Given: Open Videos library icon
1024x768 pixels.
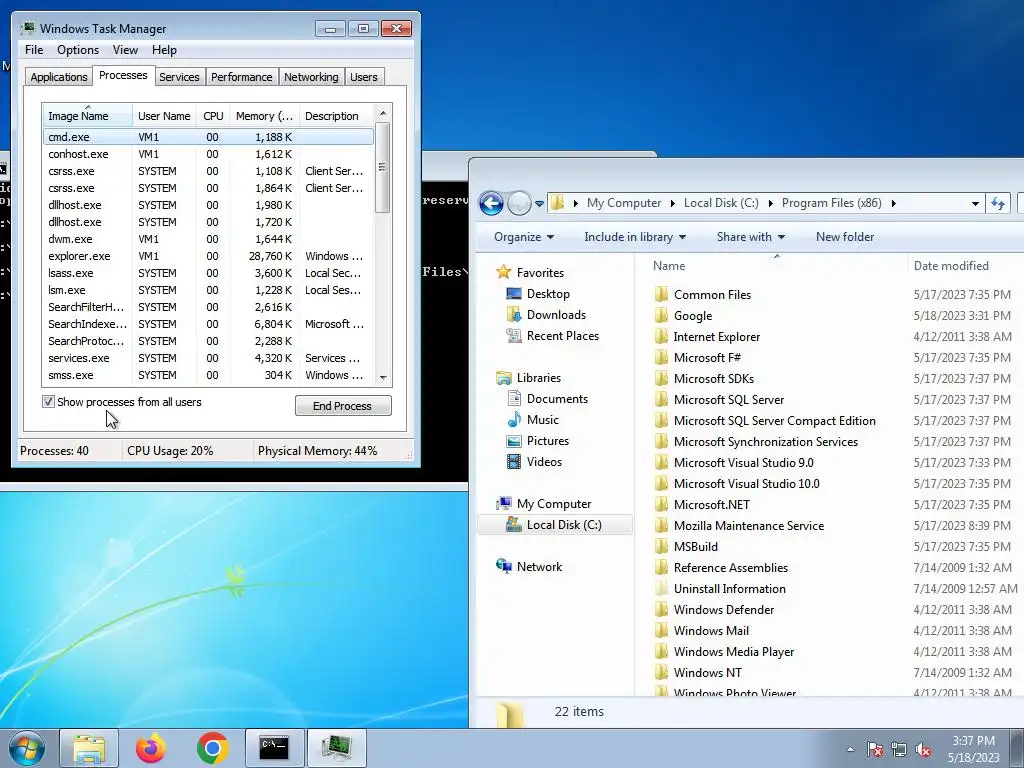Looking at the screenshot, I should [x=514, y=462].
